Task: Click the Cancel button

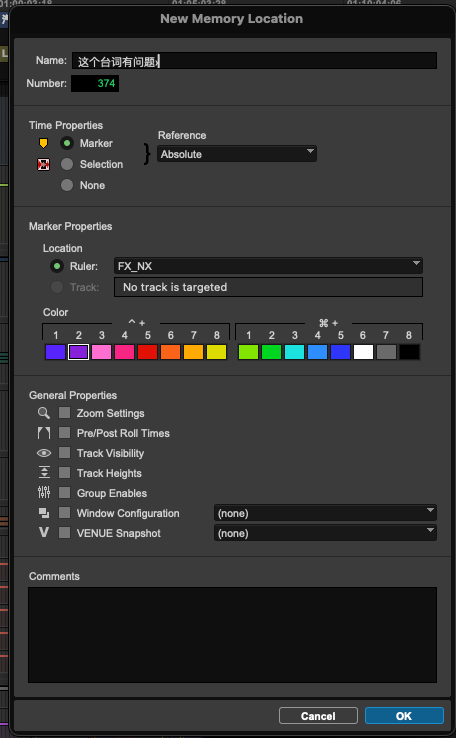Action: click(x=318, y=716)
